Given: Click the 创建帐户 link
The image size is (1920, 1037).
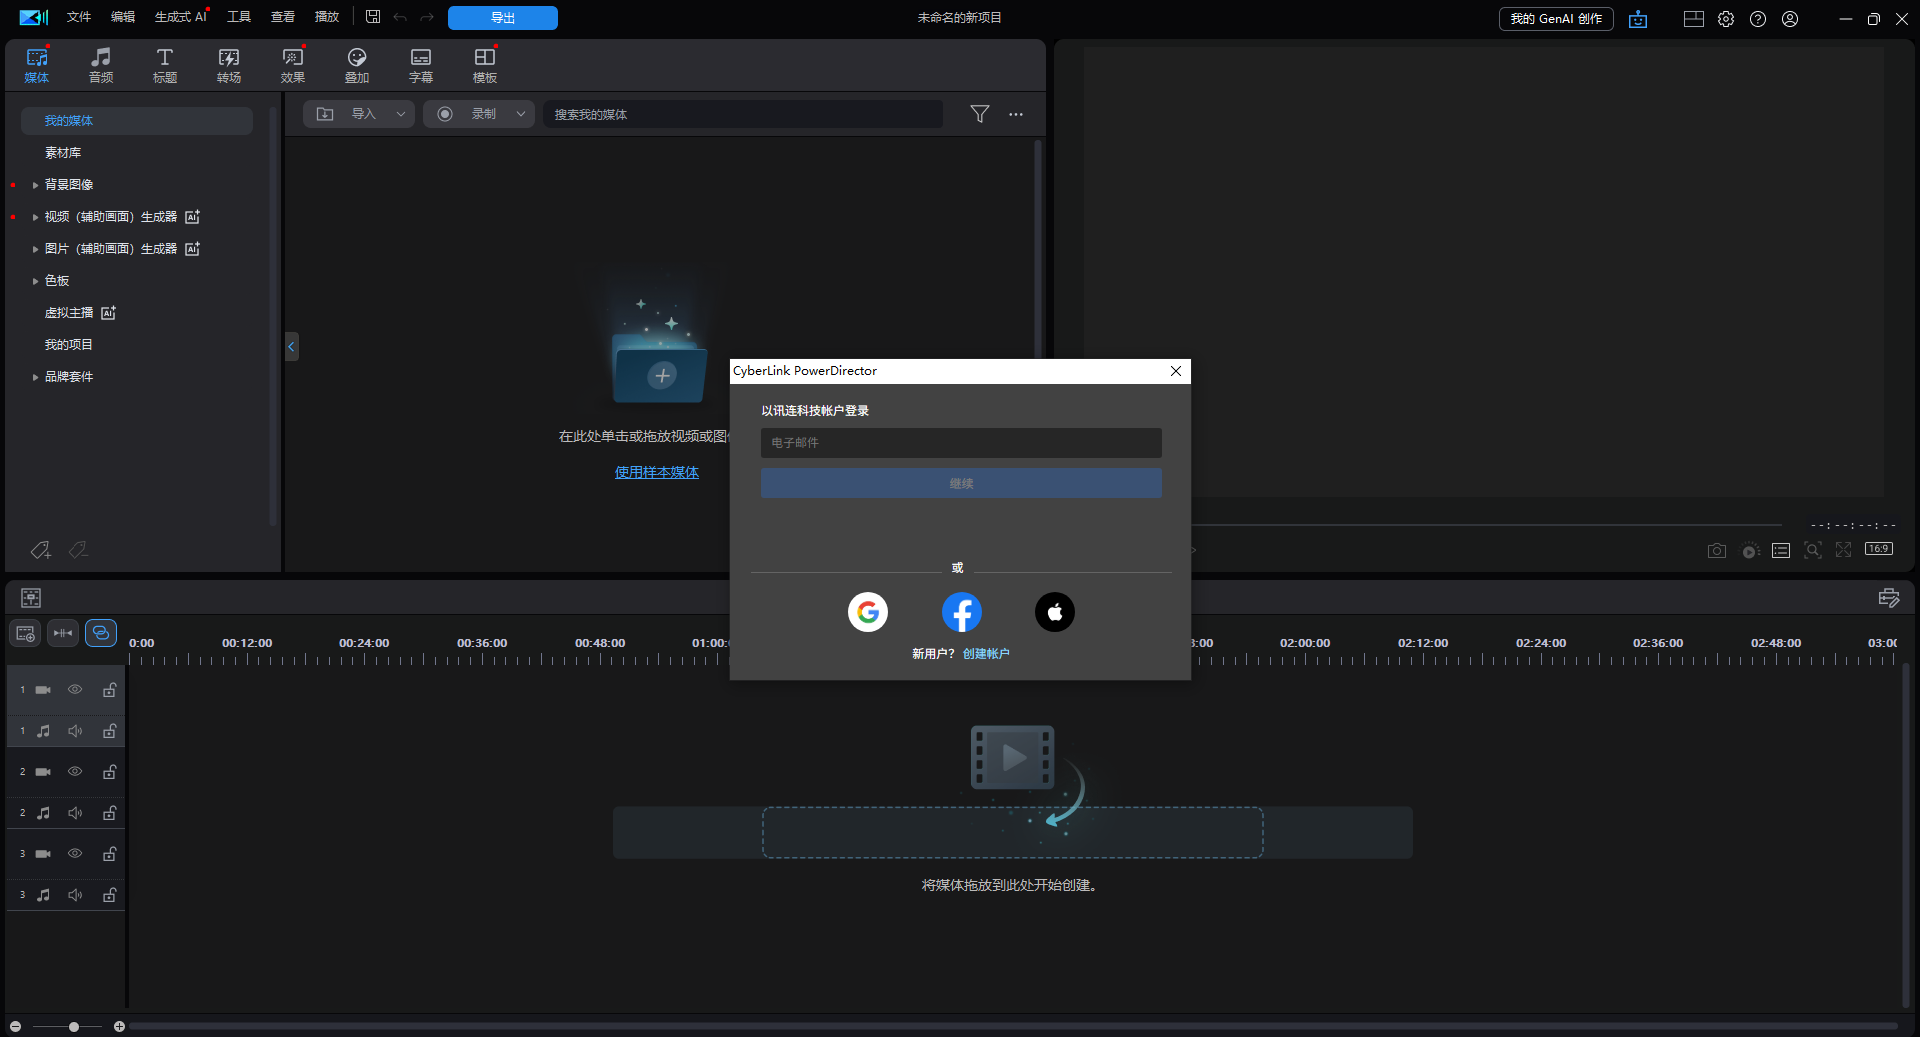Looking at the screenshot, I should click(x=986, y=654).
